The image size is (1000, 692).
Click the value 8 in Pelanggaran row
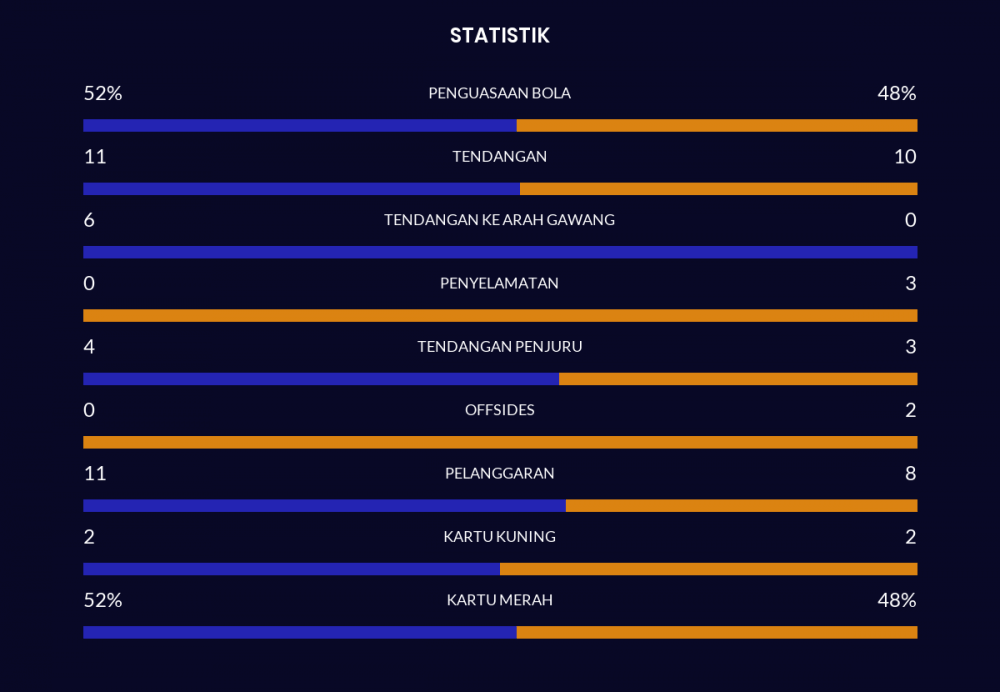(910, 473)
